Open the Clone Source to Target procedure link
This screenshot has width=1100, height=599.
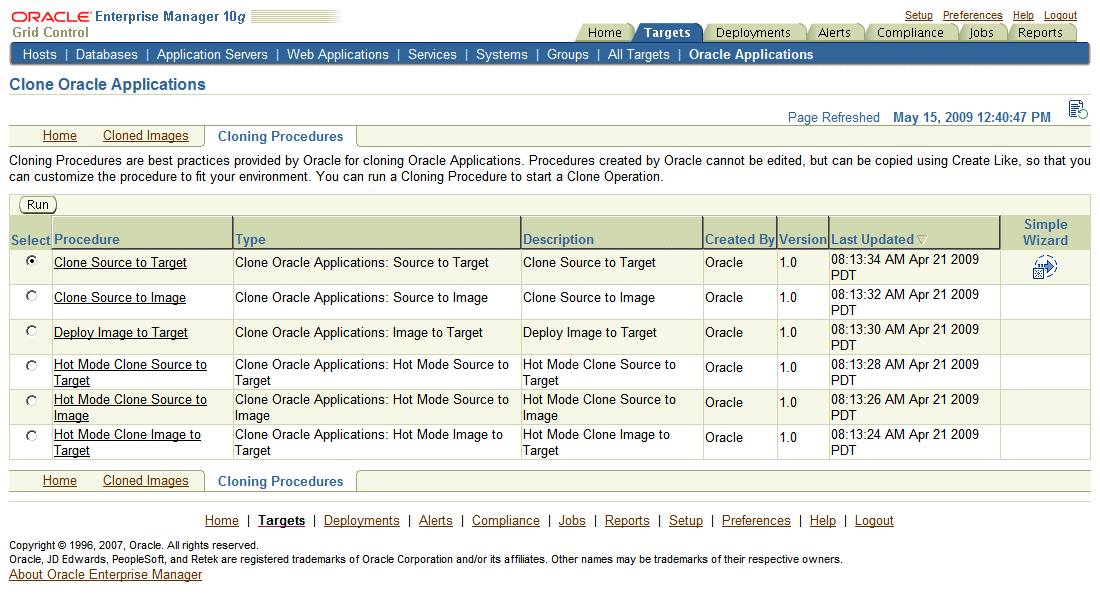pyautogui.click(x=120, y=262)
